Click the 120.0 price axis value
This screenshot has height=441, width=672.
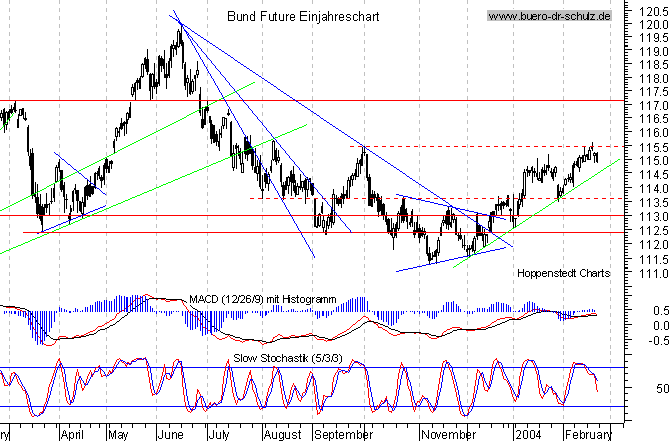click(646, 22)
